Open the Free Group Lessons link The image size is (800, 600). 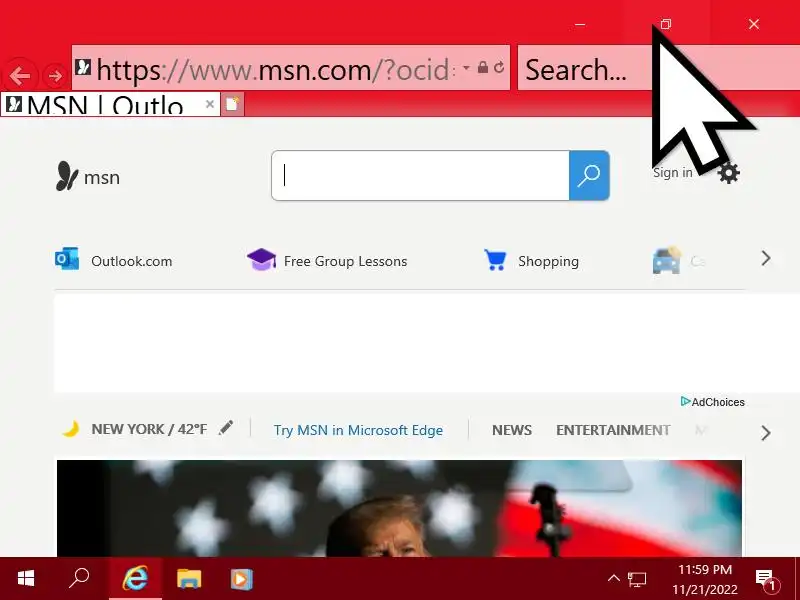click(327, 260)
